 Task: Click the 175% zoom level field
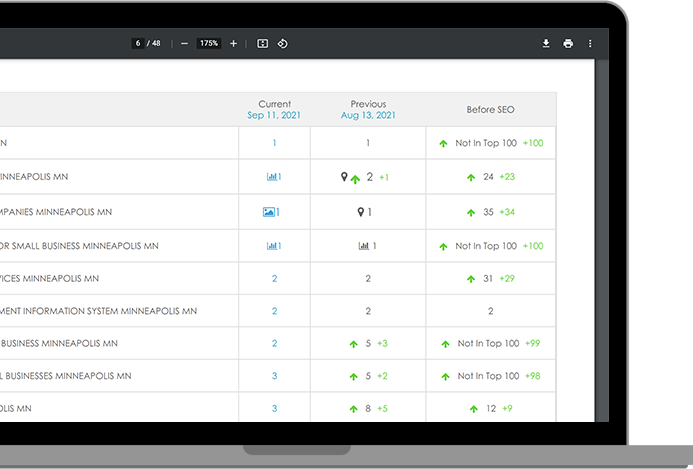coord(208,44)
